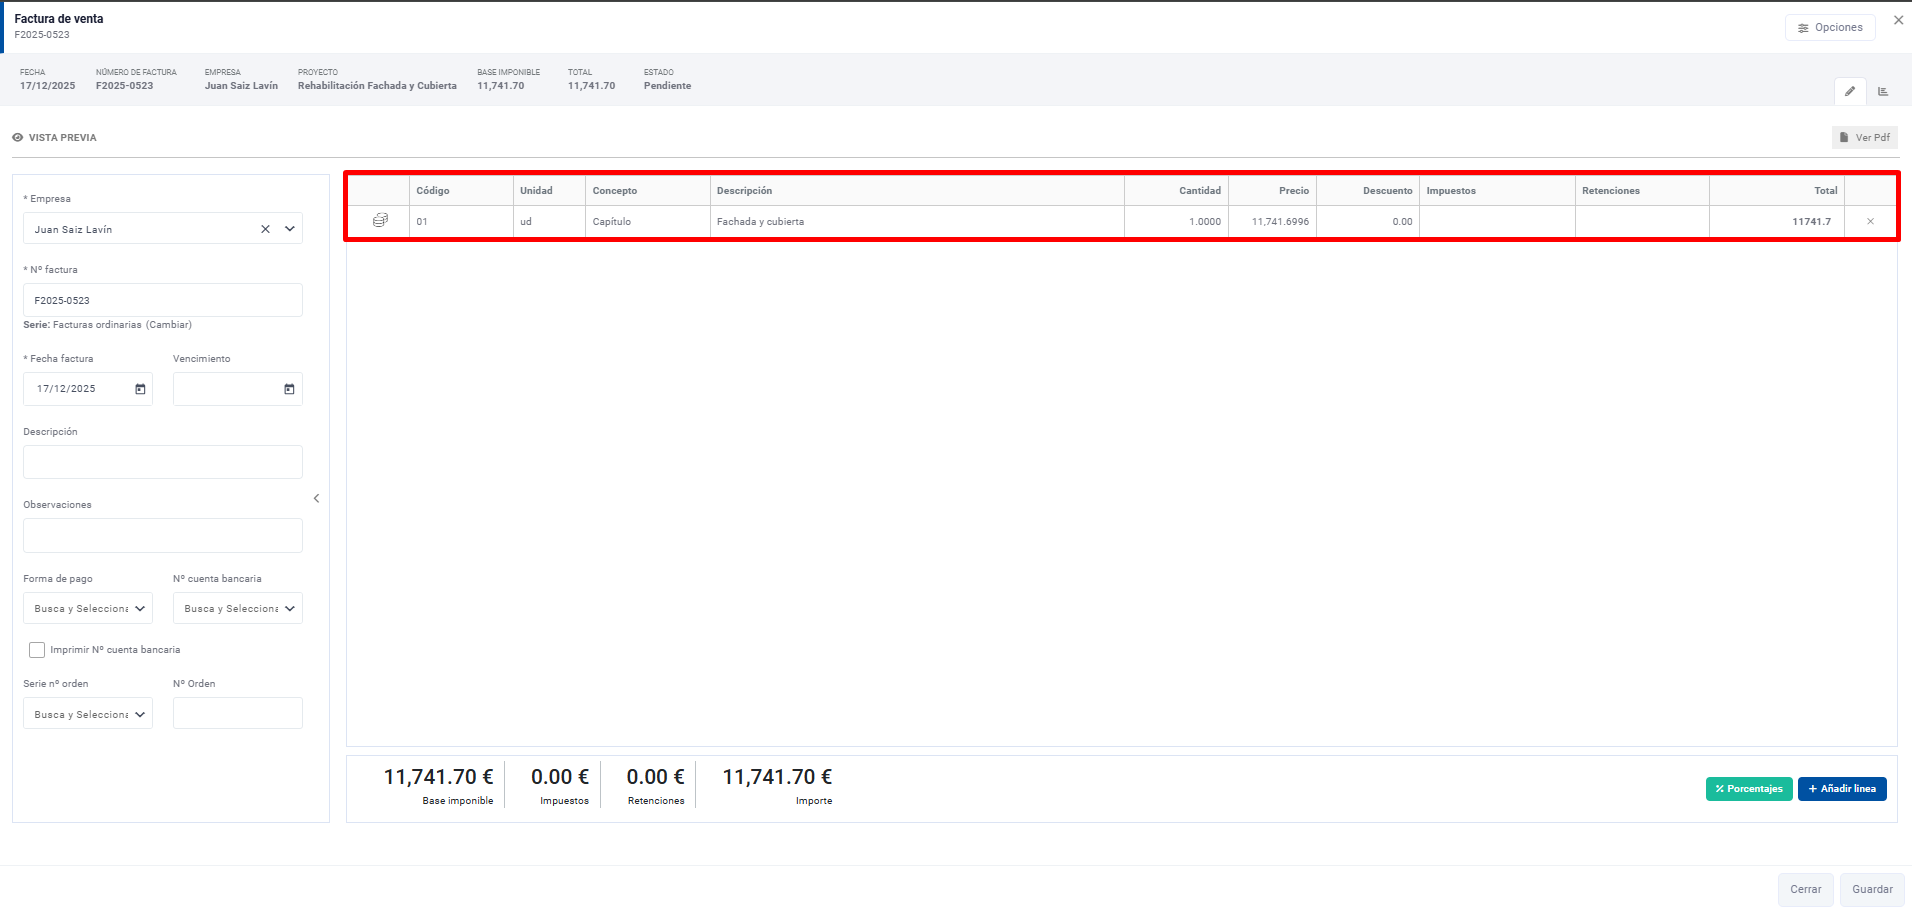The image size is (1912, 911).
Task: Open the Opciones menu
Action: coord(1829,28)
